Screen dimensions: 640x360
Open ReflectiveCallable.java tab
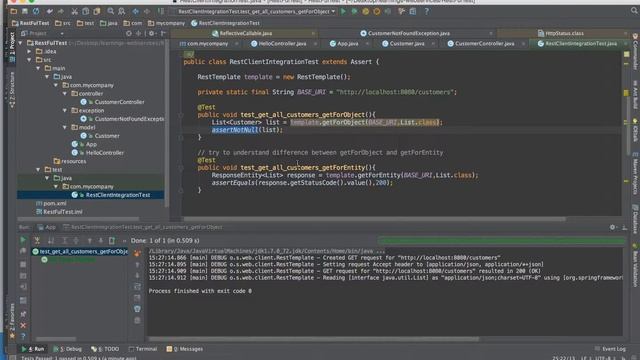[x=245, y=33]
